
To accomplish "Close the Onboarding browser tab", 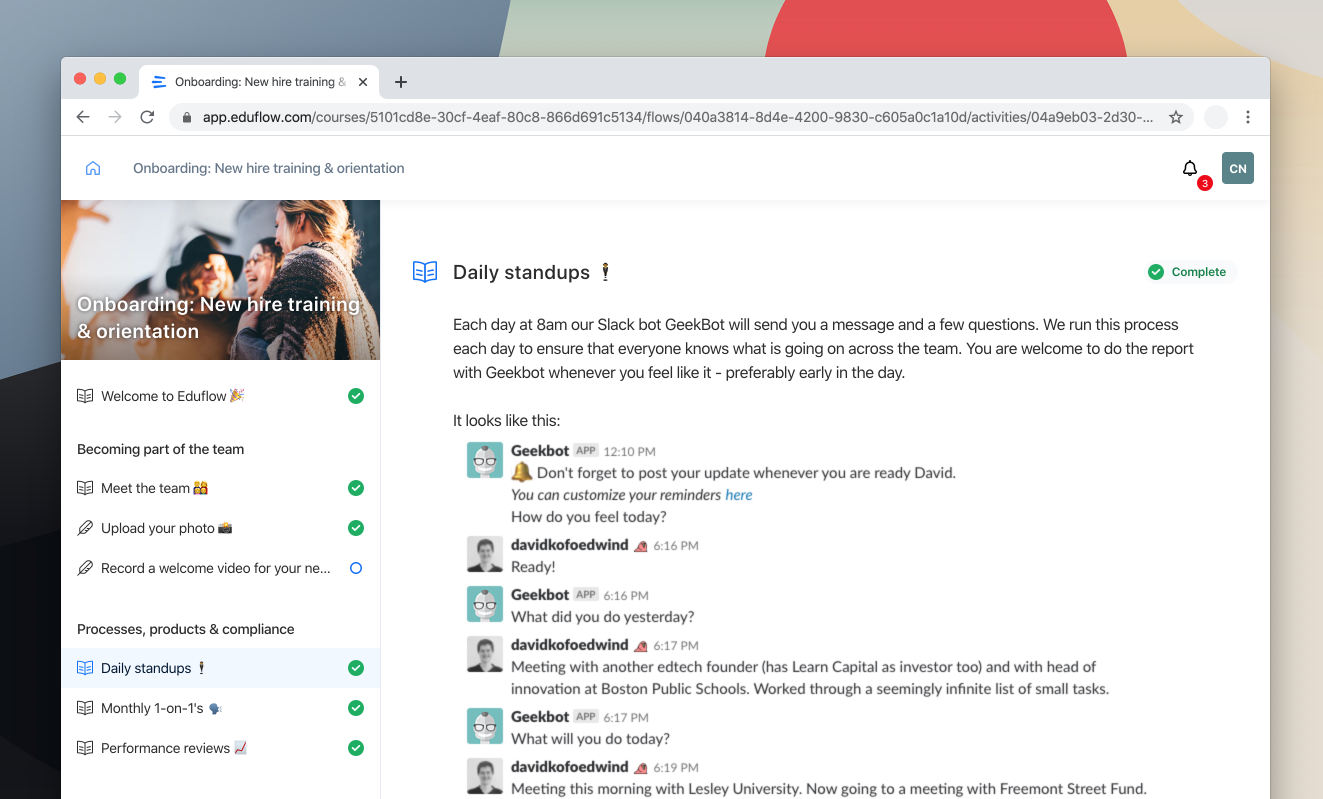I will [363, 82].
